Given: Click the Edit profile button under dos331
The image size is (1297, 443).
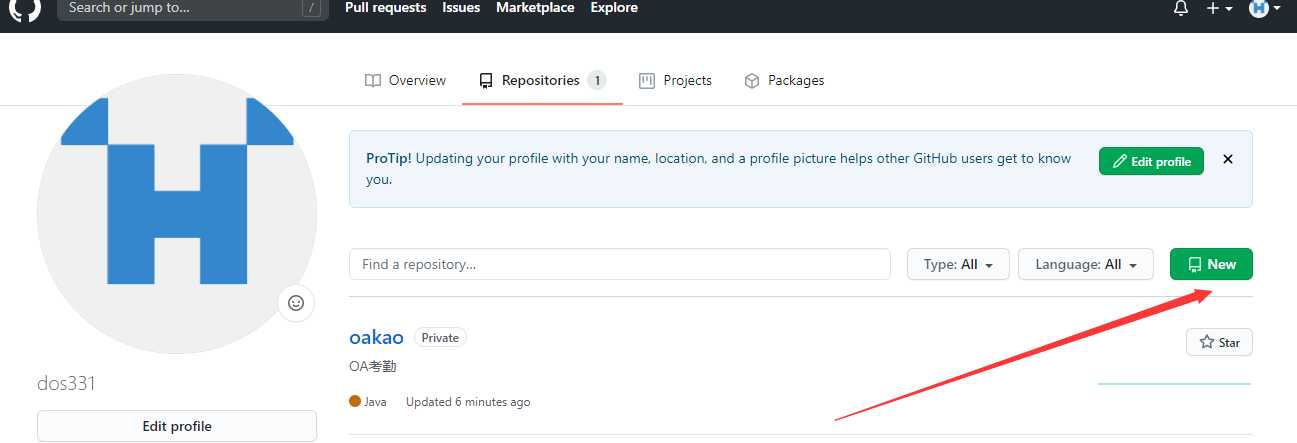Looking at the screenshot, I should [x=177, y=426].
